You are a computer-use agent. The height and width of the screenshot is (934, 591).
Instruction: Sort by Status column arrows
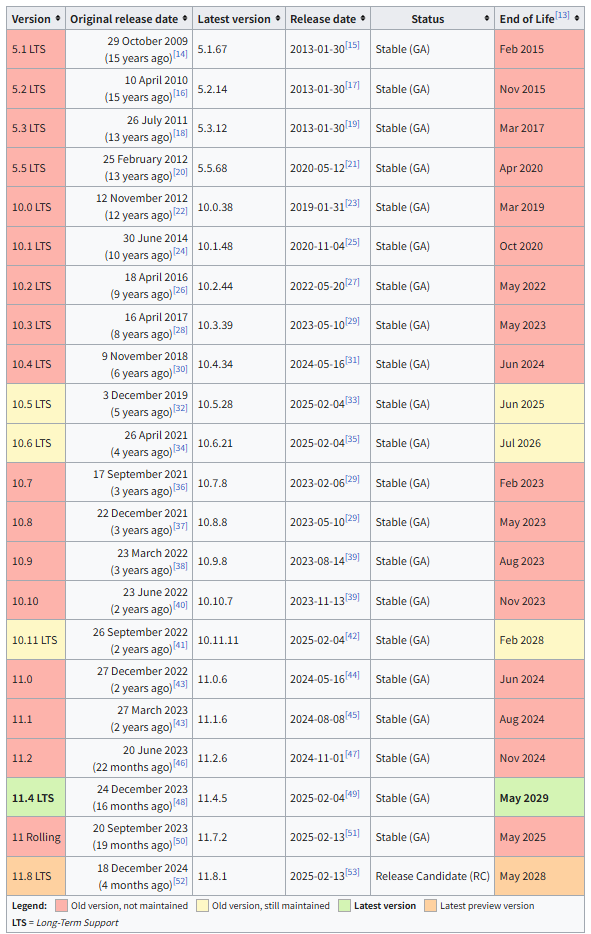pyautogui.click(x=487, y=19)
